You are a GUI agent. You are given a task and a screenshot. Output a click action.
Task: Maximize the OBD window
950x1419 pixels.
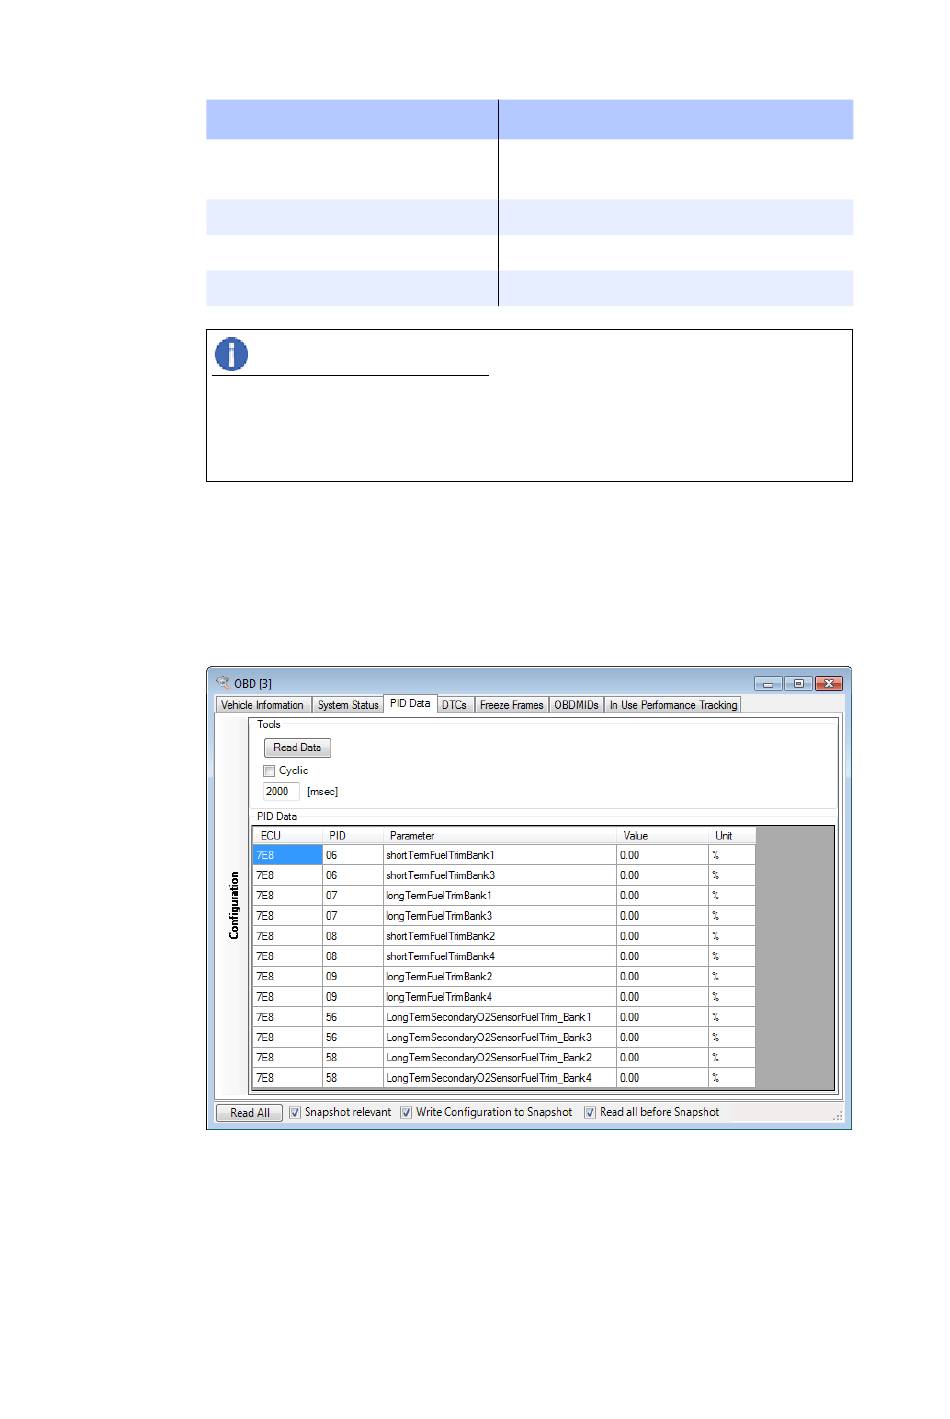tap(798, 684)
